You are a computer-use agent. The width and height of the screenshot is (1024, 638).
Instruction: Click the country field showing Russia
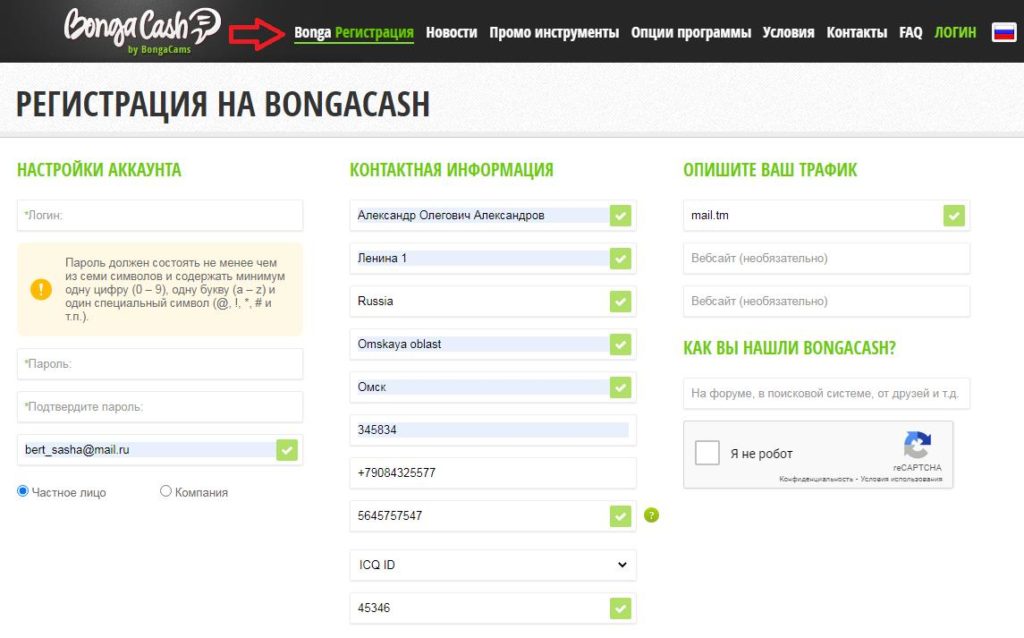pos(493,302)
